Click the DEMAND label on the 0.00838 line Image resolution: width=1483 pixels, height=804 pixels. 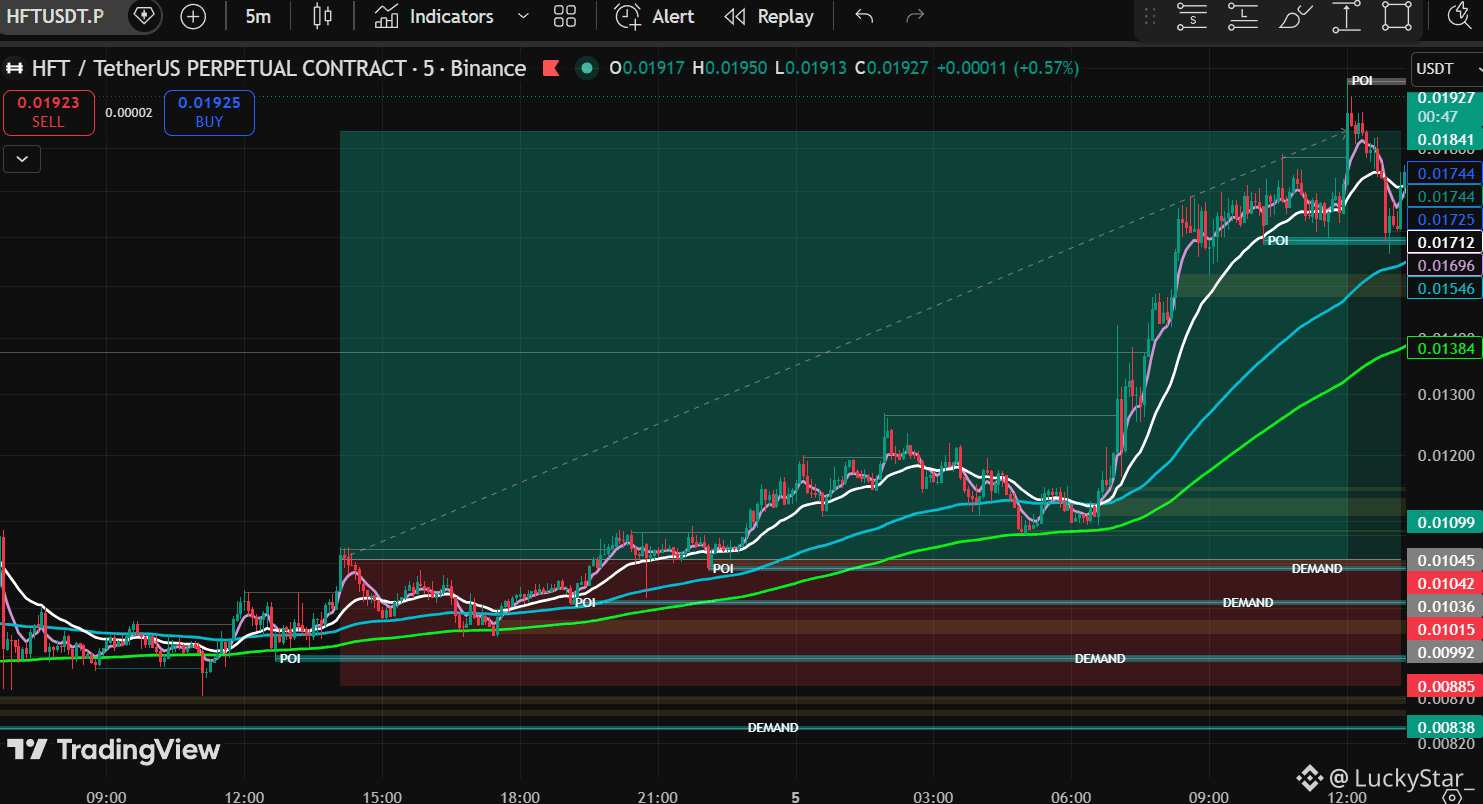pyautogui.click(x=773, y=728)
